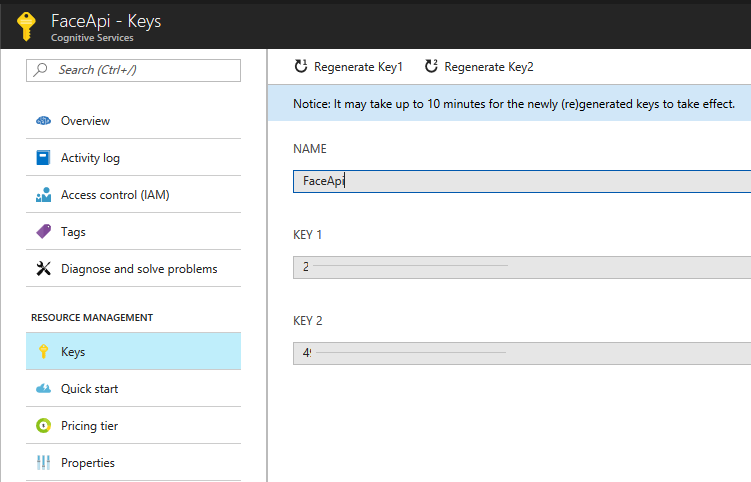The width and height of the screenshot is (751, 482).
Task: Click the Properties sliders icon
Action: (x=43, y=462)
